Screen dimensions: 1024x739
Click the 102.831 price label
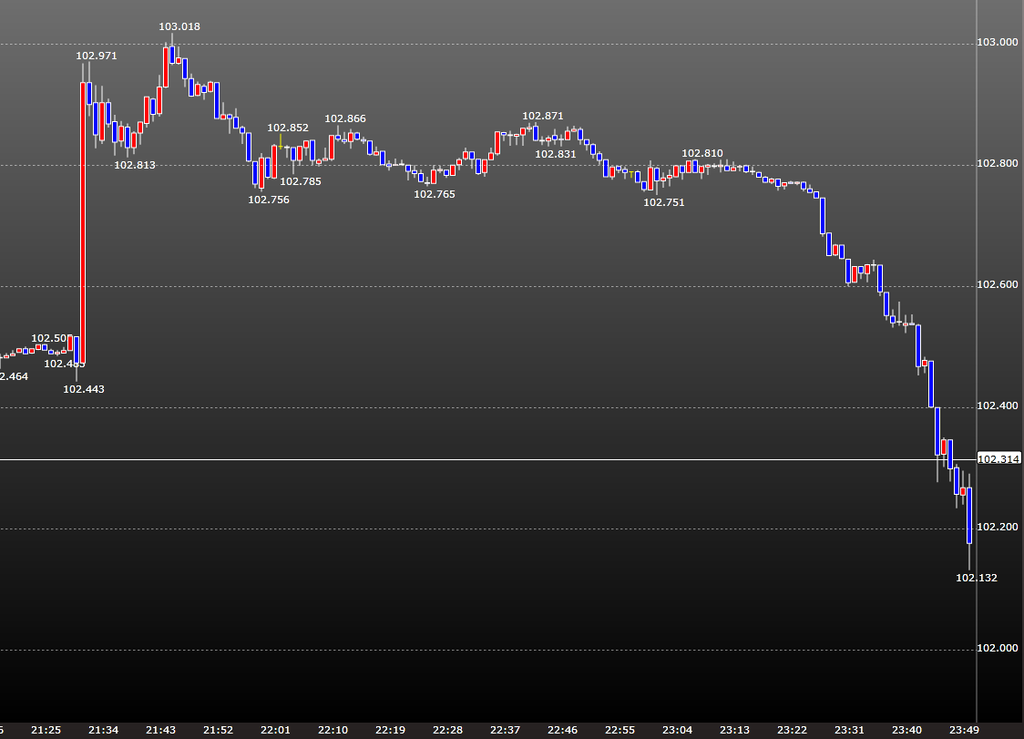click(556, 155)
